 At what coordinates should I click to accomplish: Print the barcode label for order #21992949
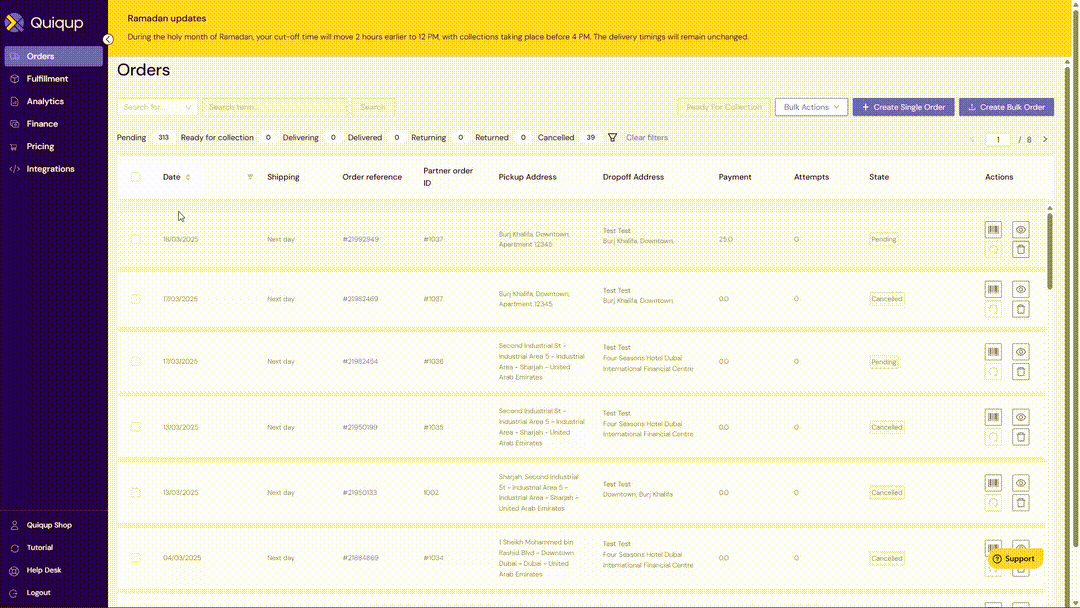coord(993,229)
